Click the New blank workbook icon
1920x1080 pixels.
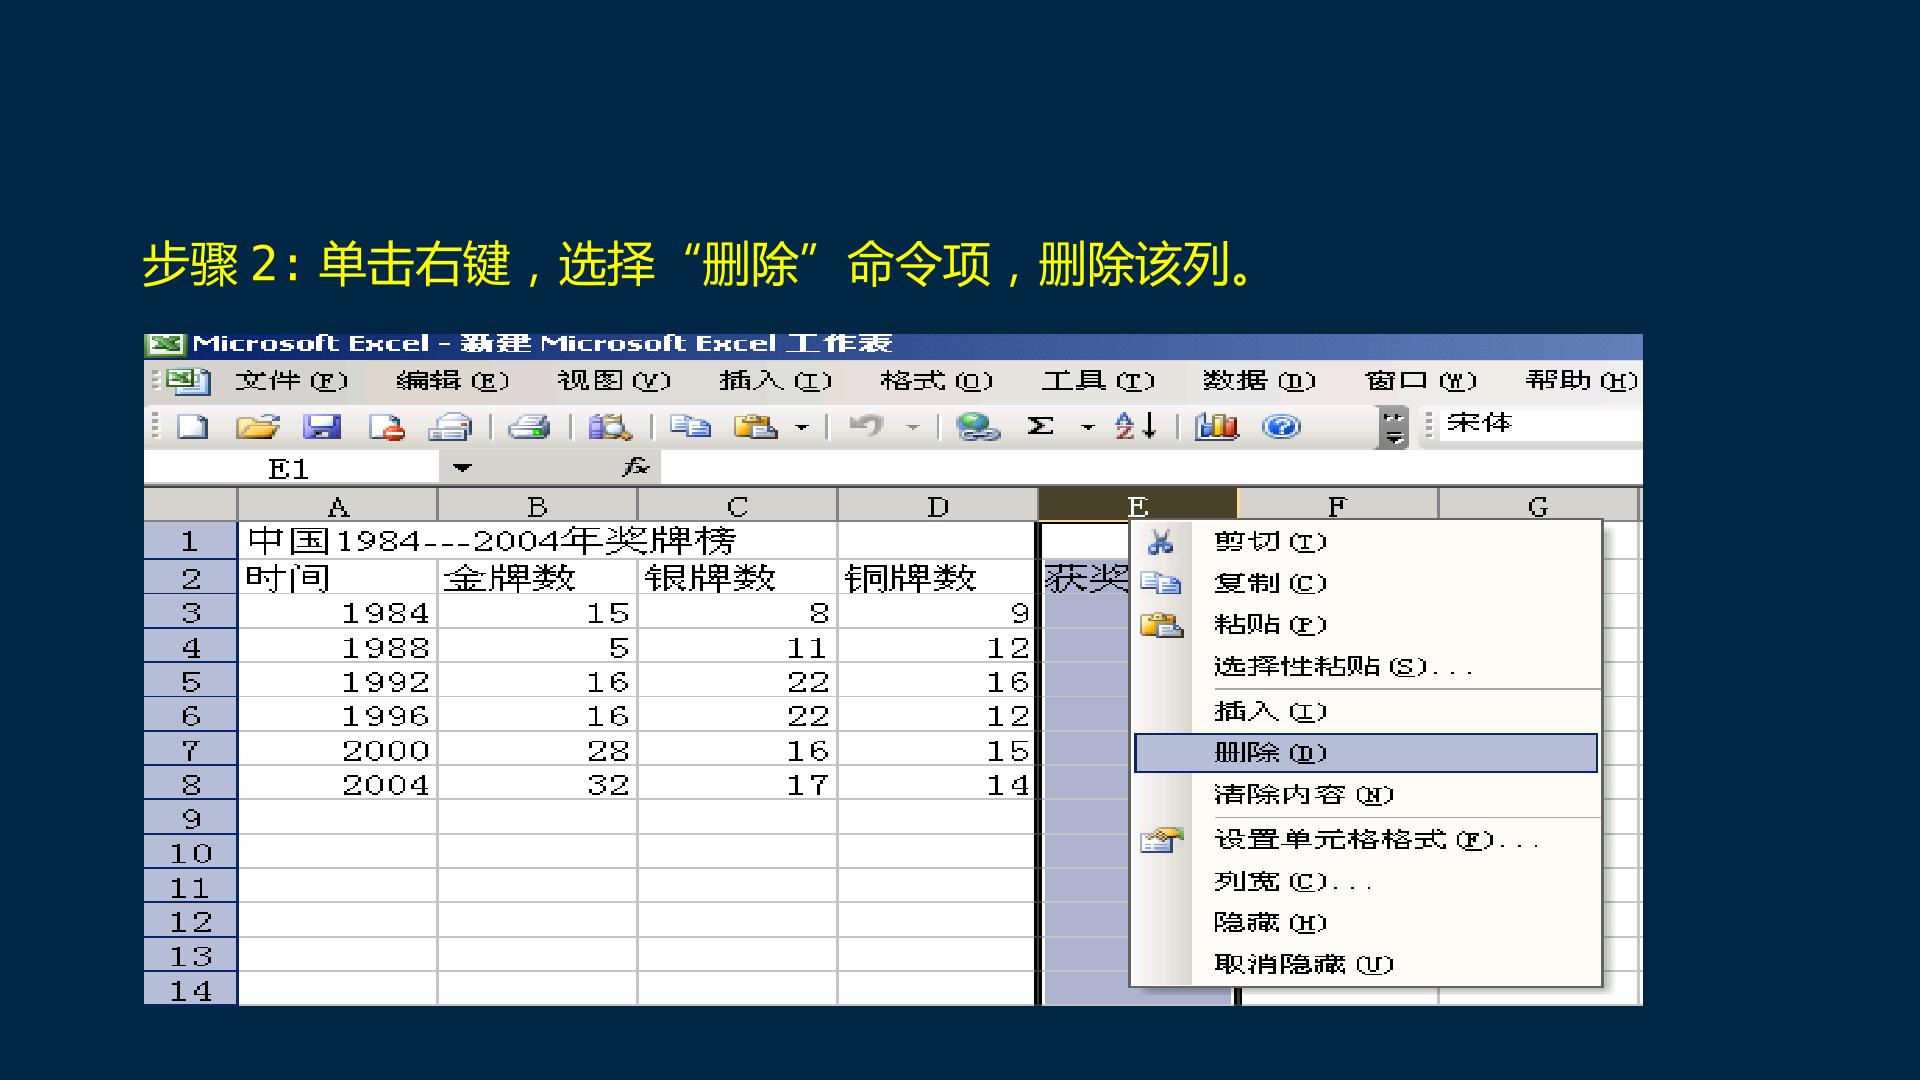193,427
